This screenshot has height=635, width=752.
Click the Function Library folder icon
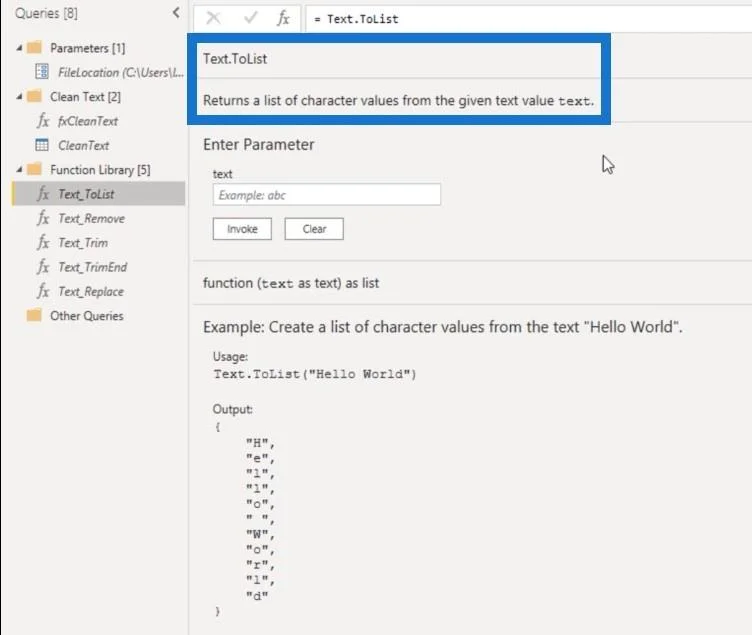point(34,169)
